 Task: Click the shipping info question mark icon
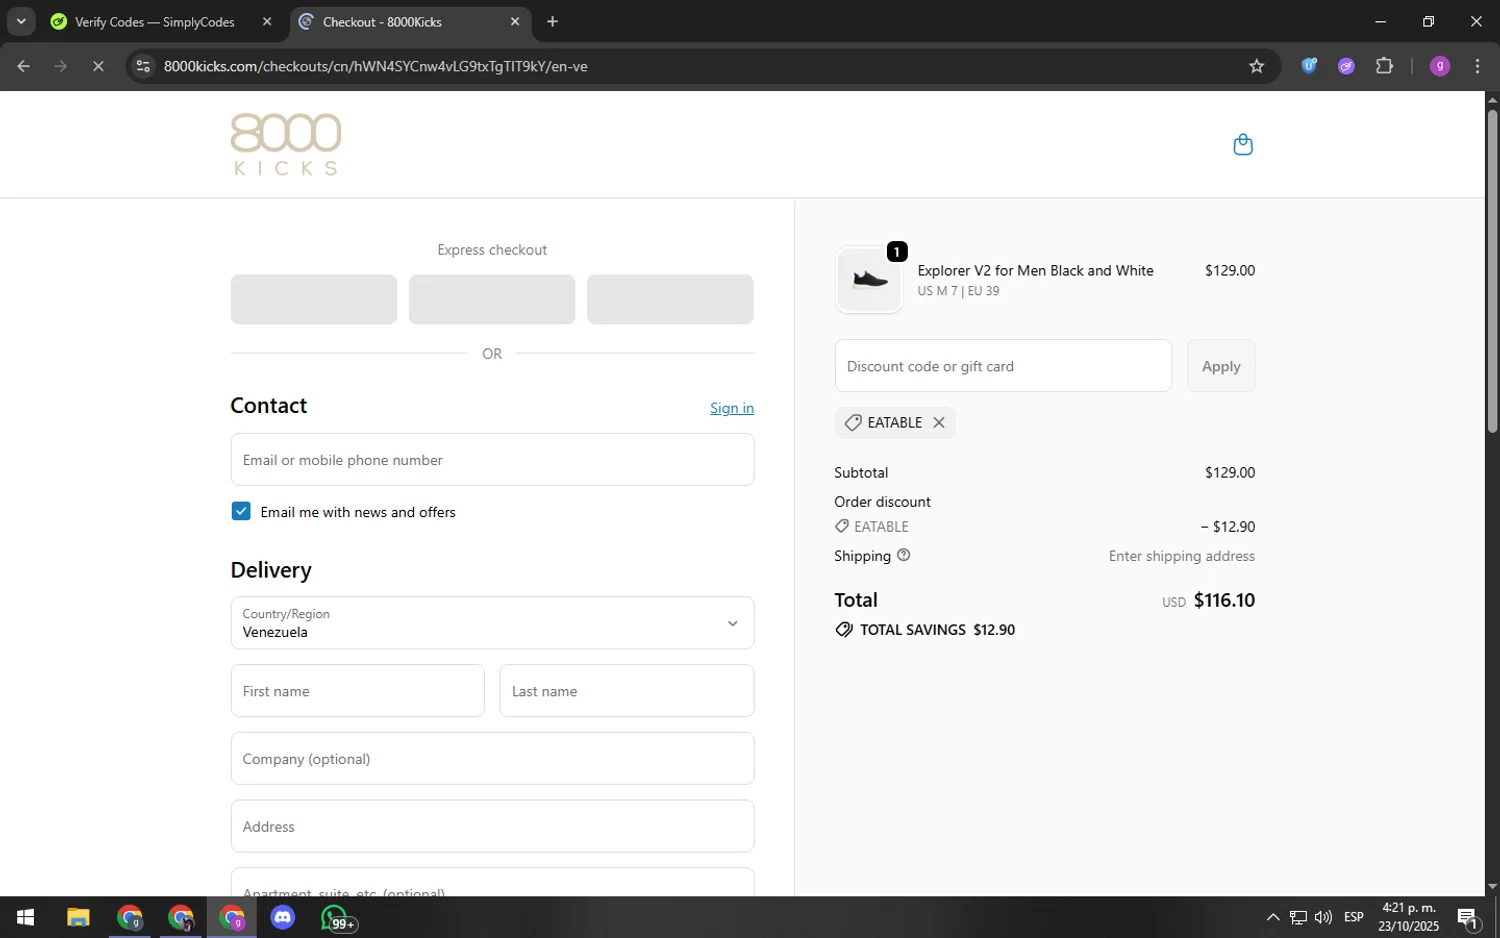tap(904, 555)
